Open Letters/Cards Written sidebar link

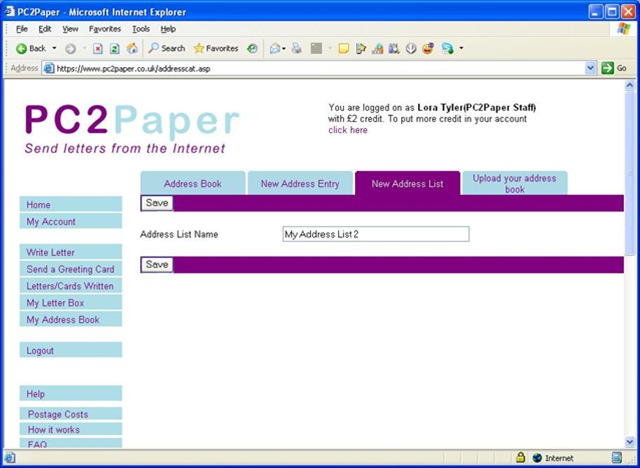click(71, 286)
